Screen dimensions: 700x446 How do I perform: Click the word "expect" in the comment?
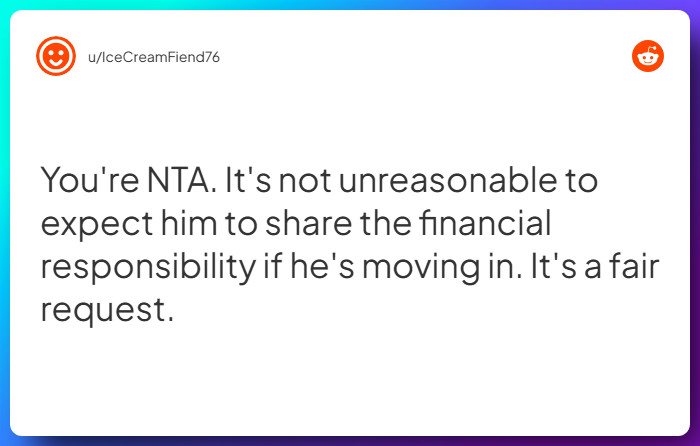(97, 225)
